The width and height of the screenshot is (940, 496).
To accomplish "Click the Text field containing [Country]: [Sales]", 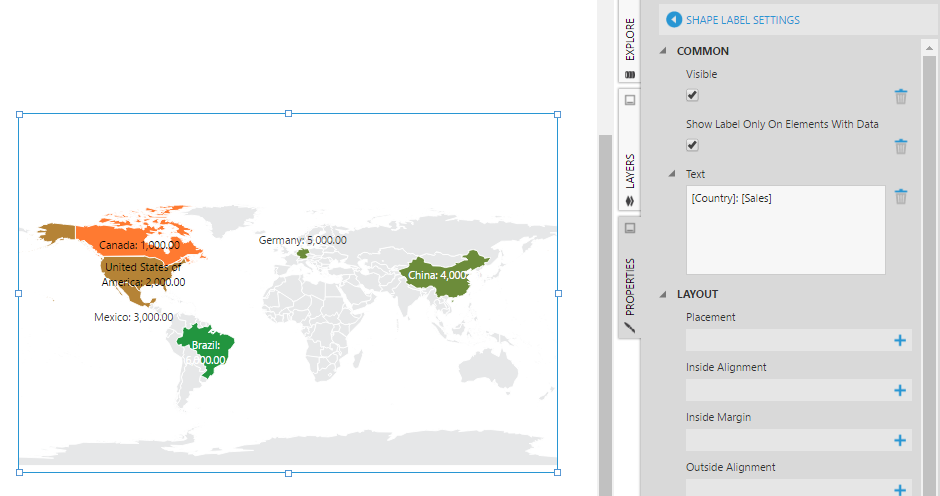I will [x=785, y=229].
